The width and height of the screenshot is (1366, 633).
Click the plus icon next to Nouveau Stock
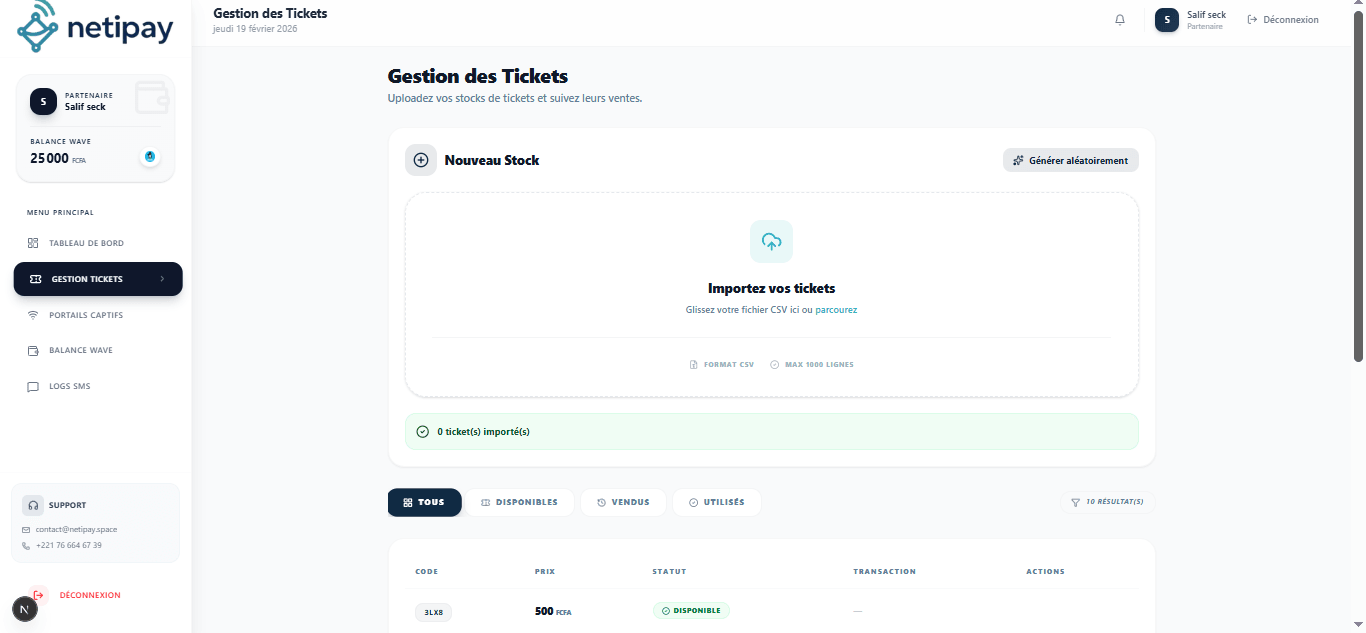click(x=420, y=159)
